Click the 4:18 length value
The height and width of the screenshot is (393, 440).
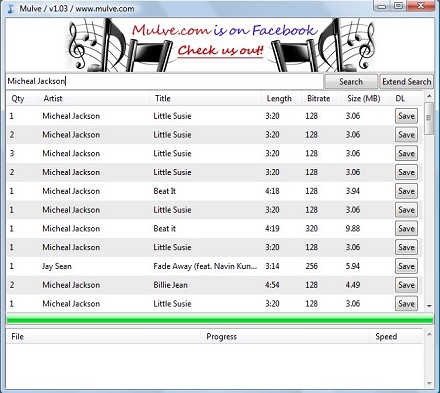[x=272, y=191]
